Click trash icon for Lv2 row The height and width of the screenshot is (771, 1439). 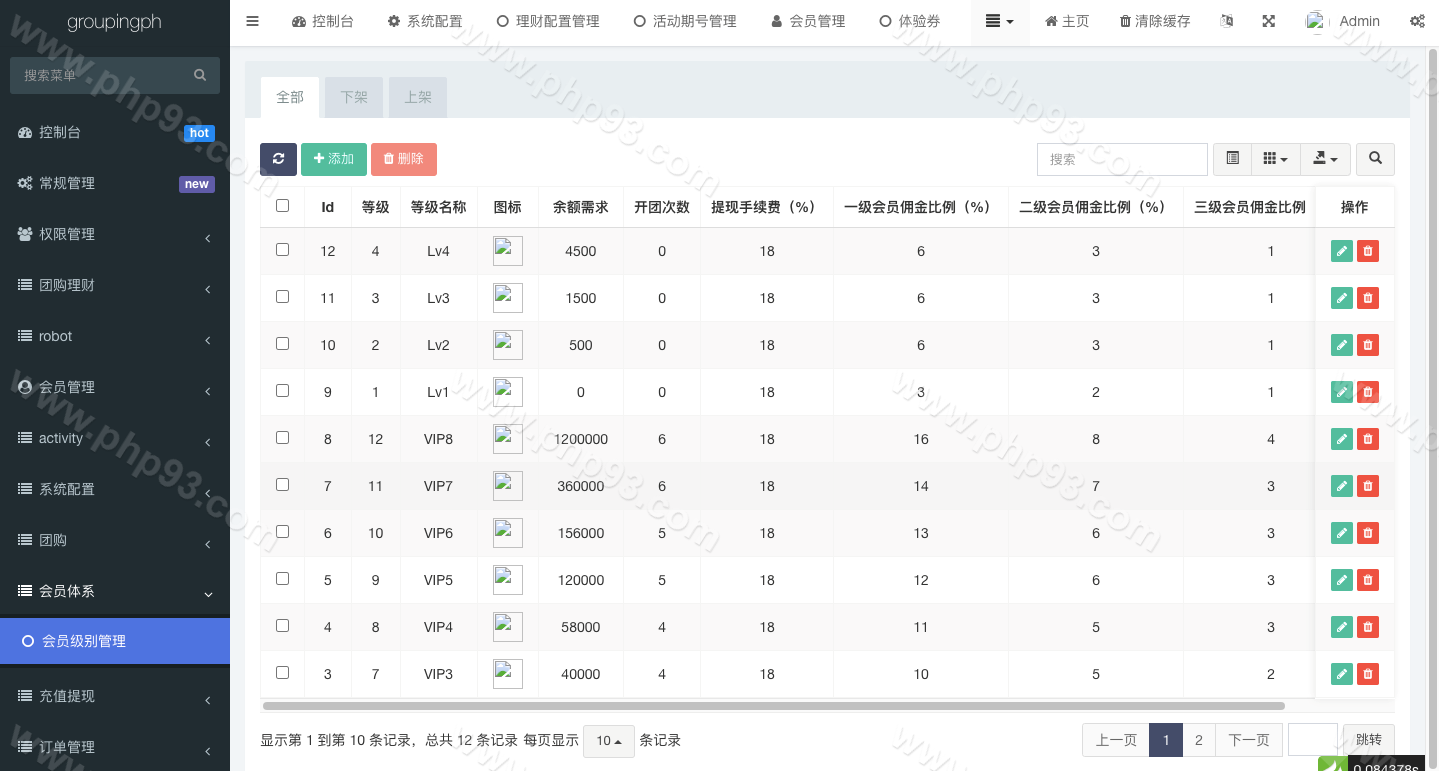[x=1368, y=345]
